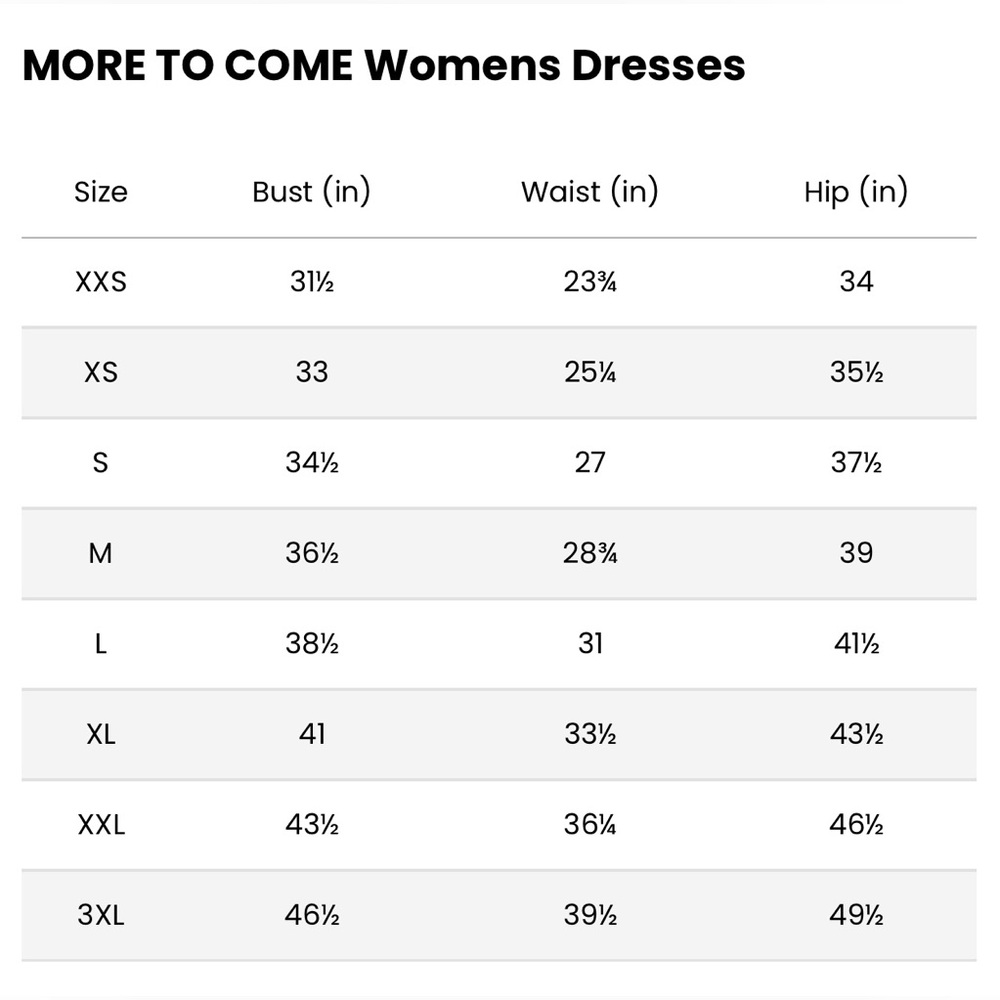Click the 3XL size label

(x=101, y=916)
